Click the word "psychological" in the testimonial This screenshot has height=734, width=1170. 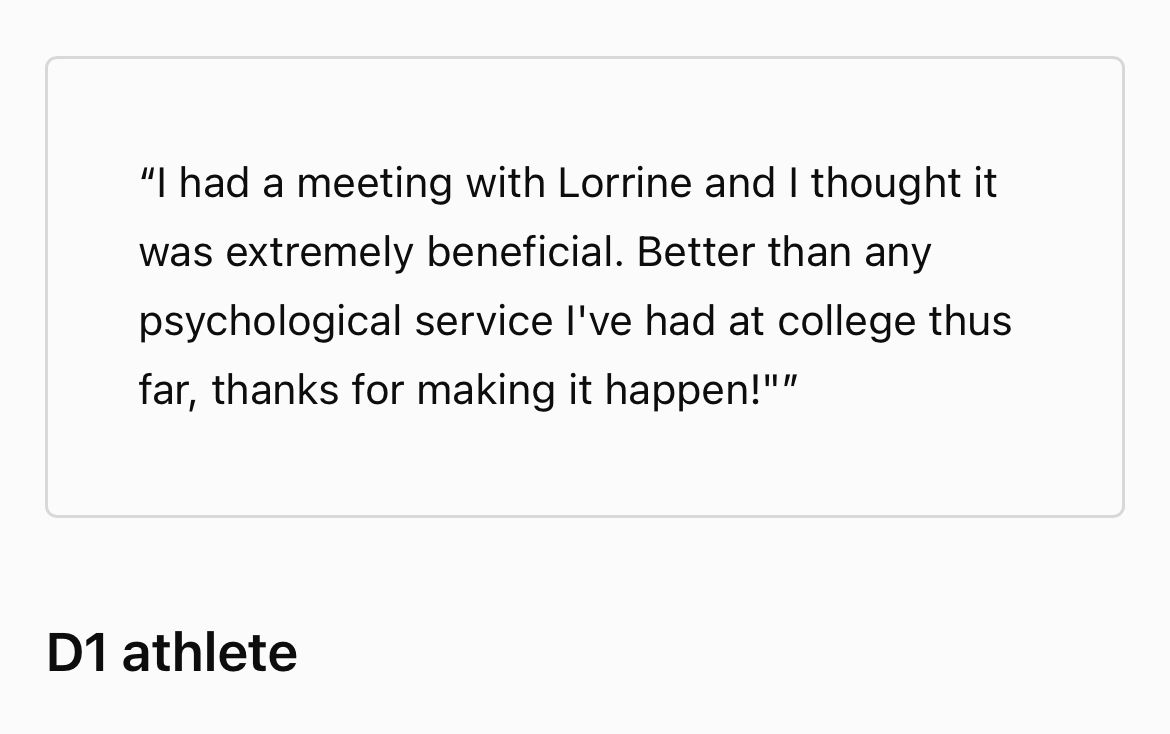pos(270,323)
